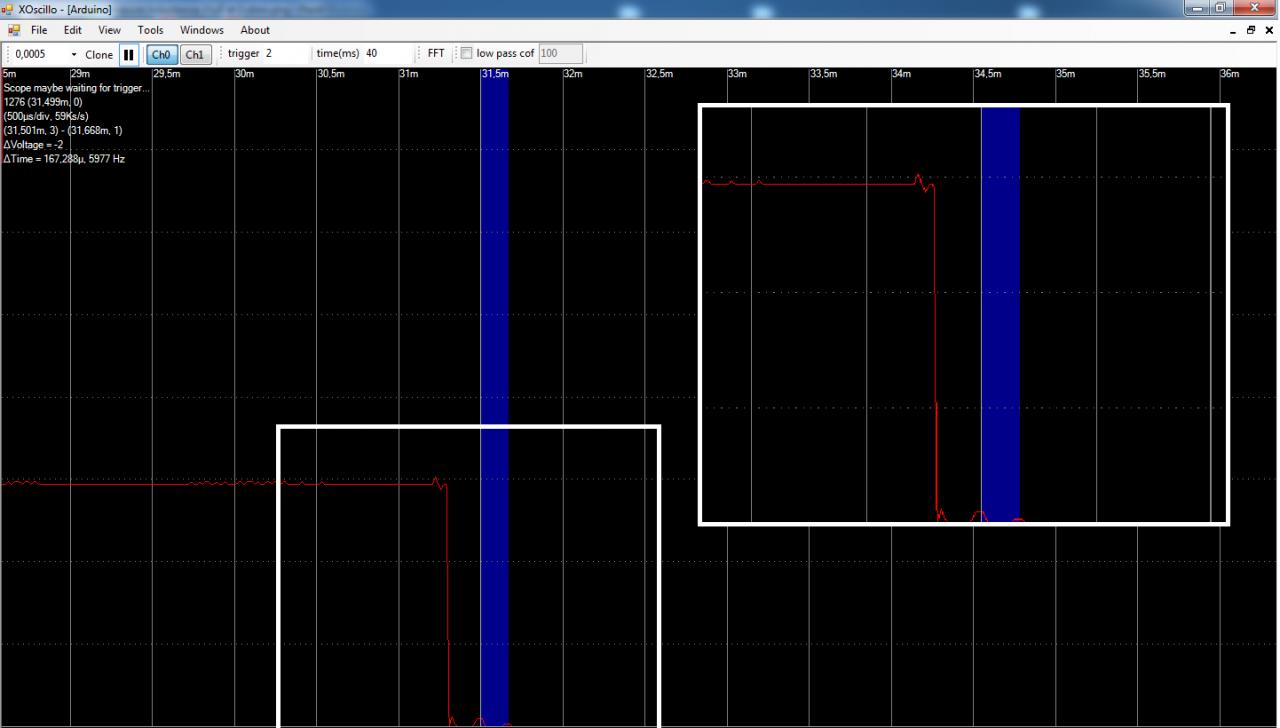The height and width of the screenshot is (728, 1280).
Task: Open the File menu
Action: pyautogui.click(x=38, y=30)
